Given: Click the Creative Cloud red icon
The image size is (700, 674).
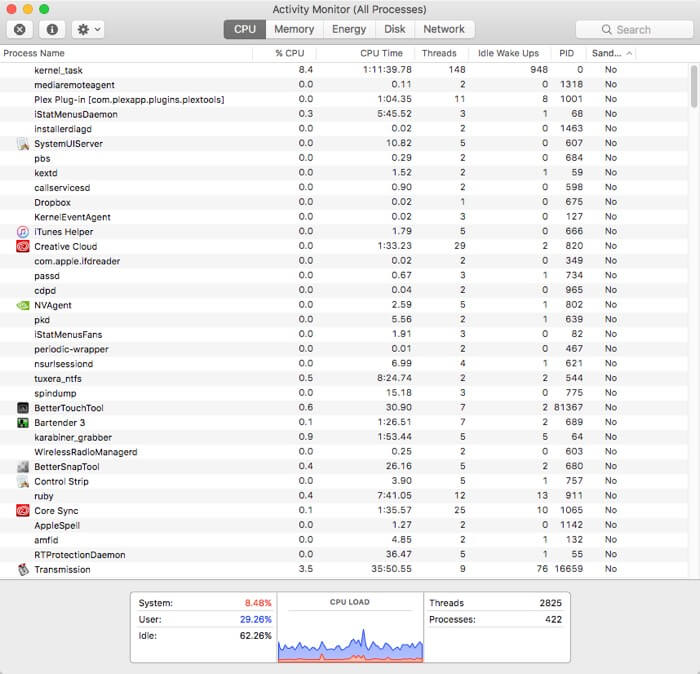Looking at the screenshot, I should point(23,246).
